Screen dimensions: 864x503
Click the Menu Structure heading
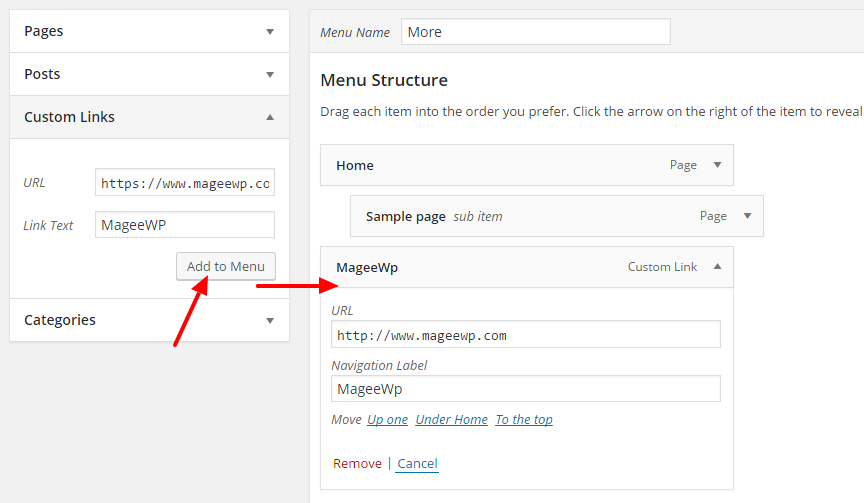(384, 80)
